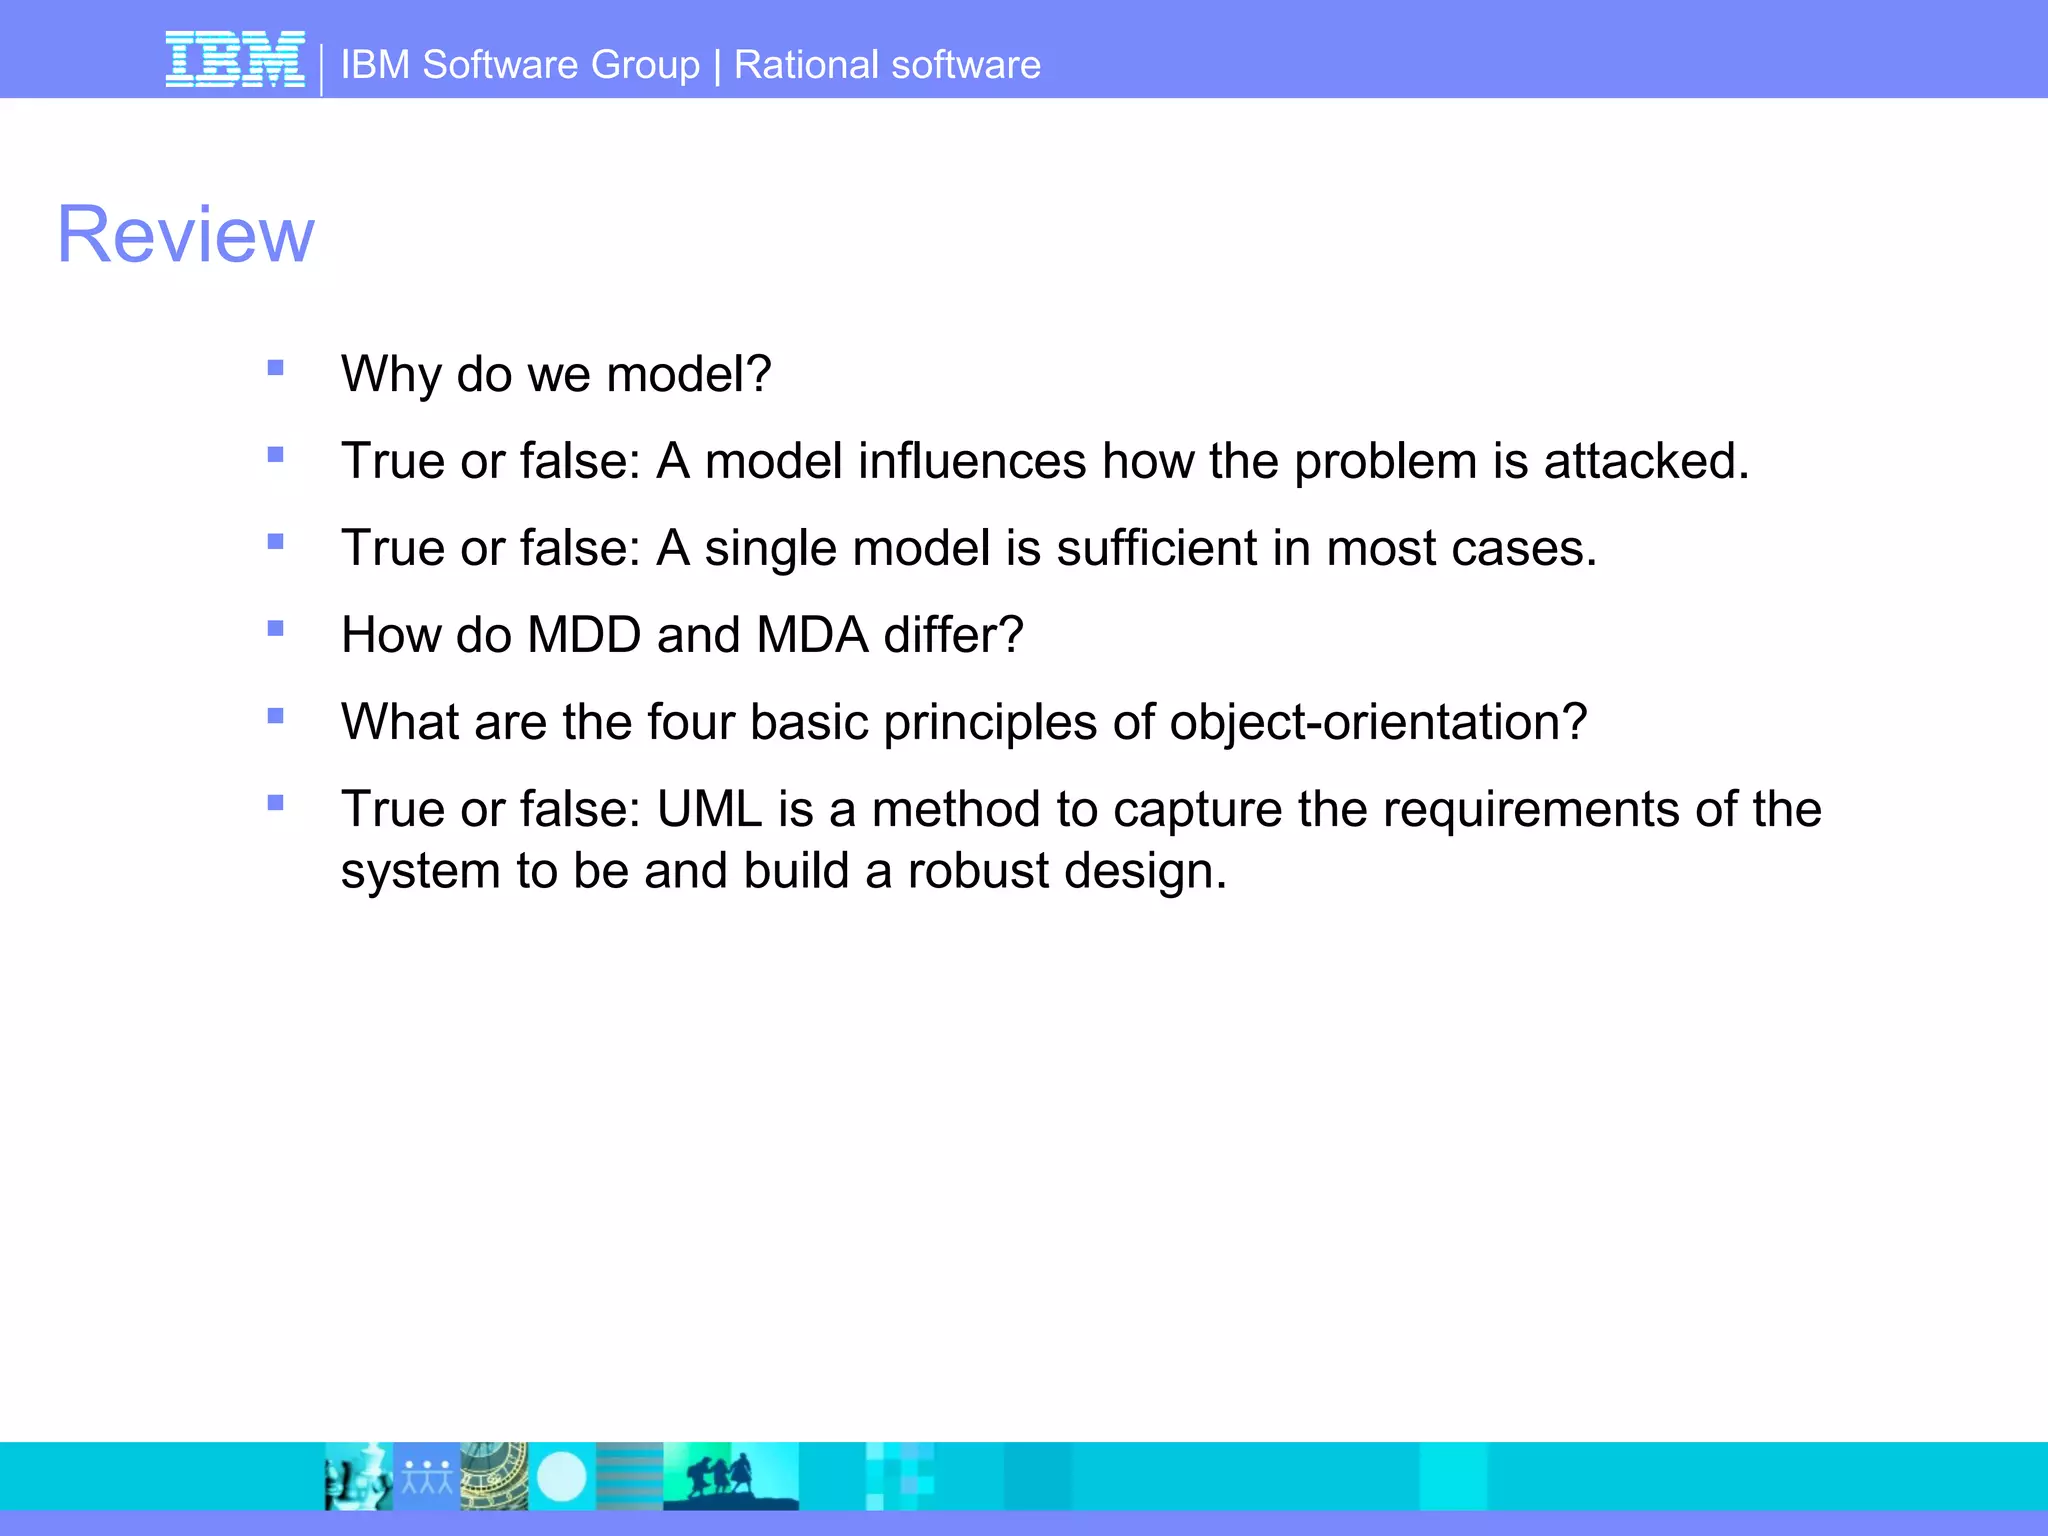The image size is (2048, 1536).
Task: Click the silhouetted hikers footer image
Action: (731, 1476)
